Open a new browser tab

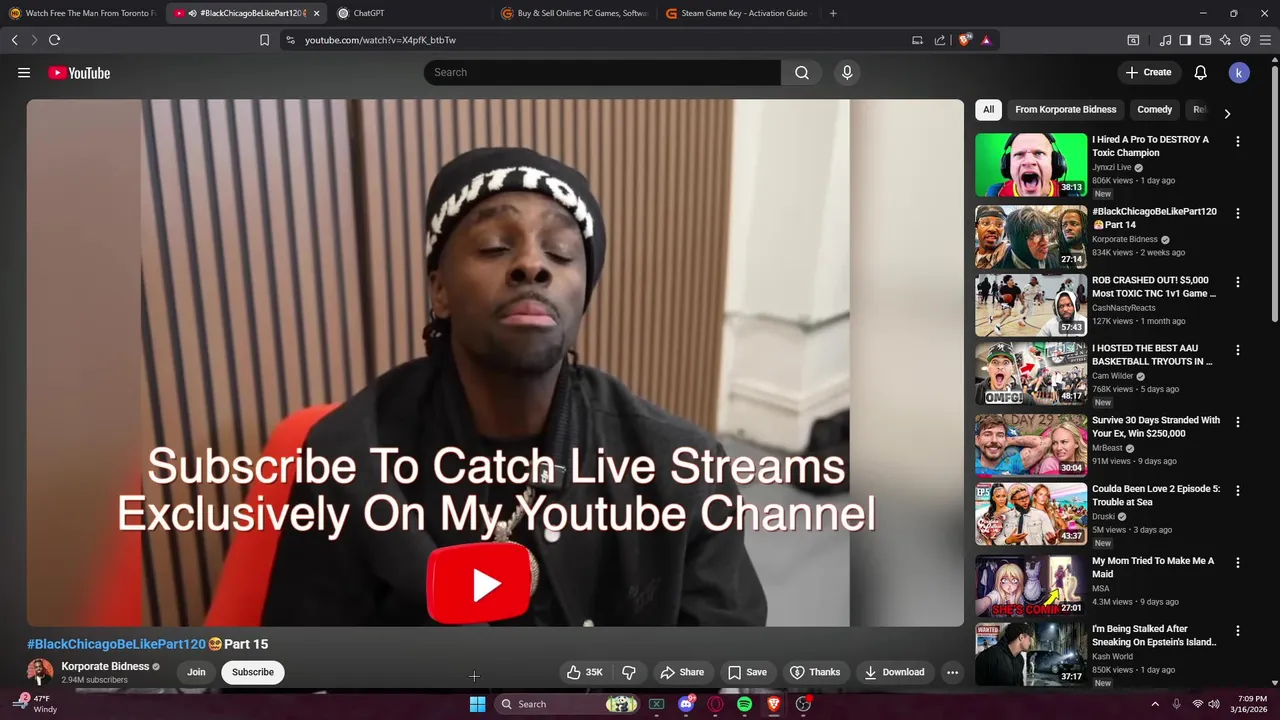[x=833, y=13]
